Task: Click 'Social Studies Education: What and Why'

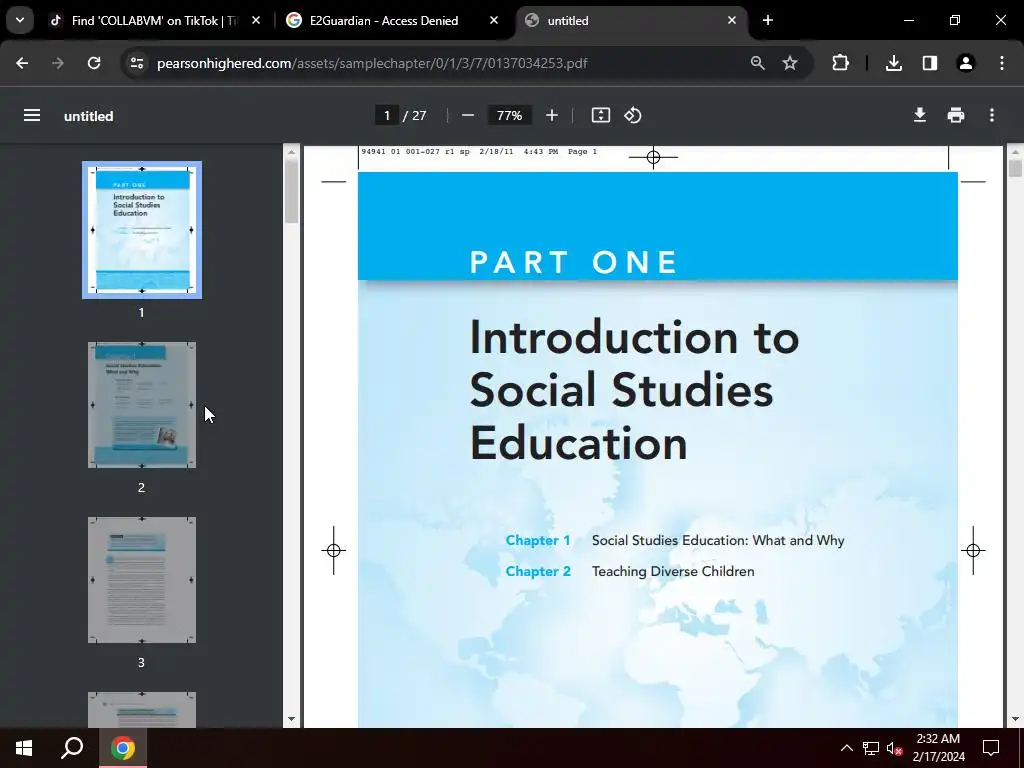Action: (x=718, y=541)
